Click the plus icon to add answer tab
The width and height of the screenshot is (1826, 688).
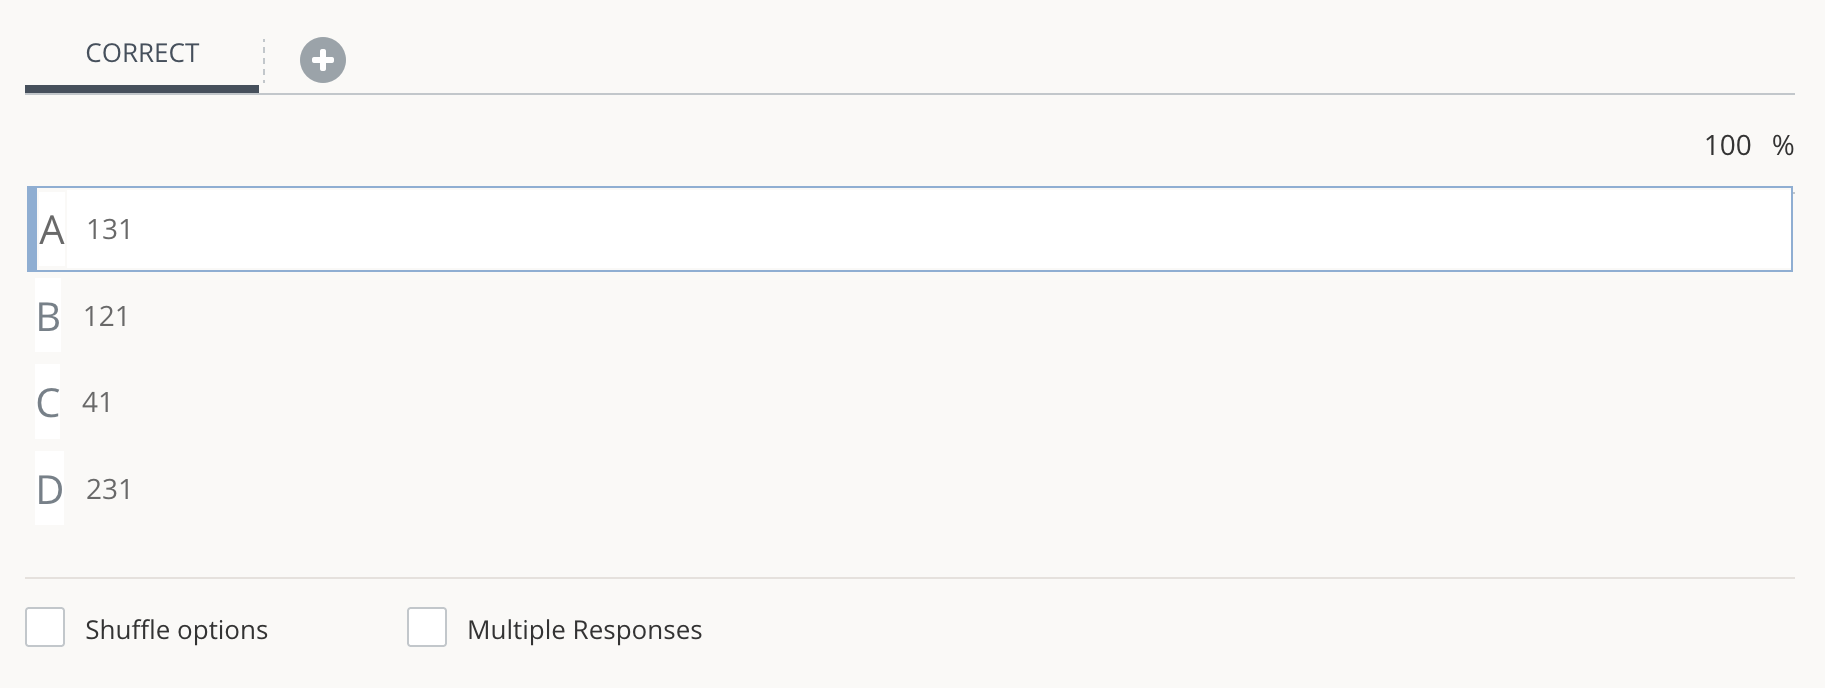(321, 60)
